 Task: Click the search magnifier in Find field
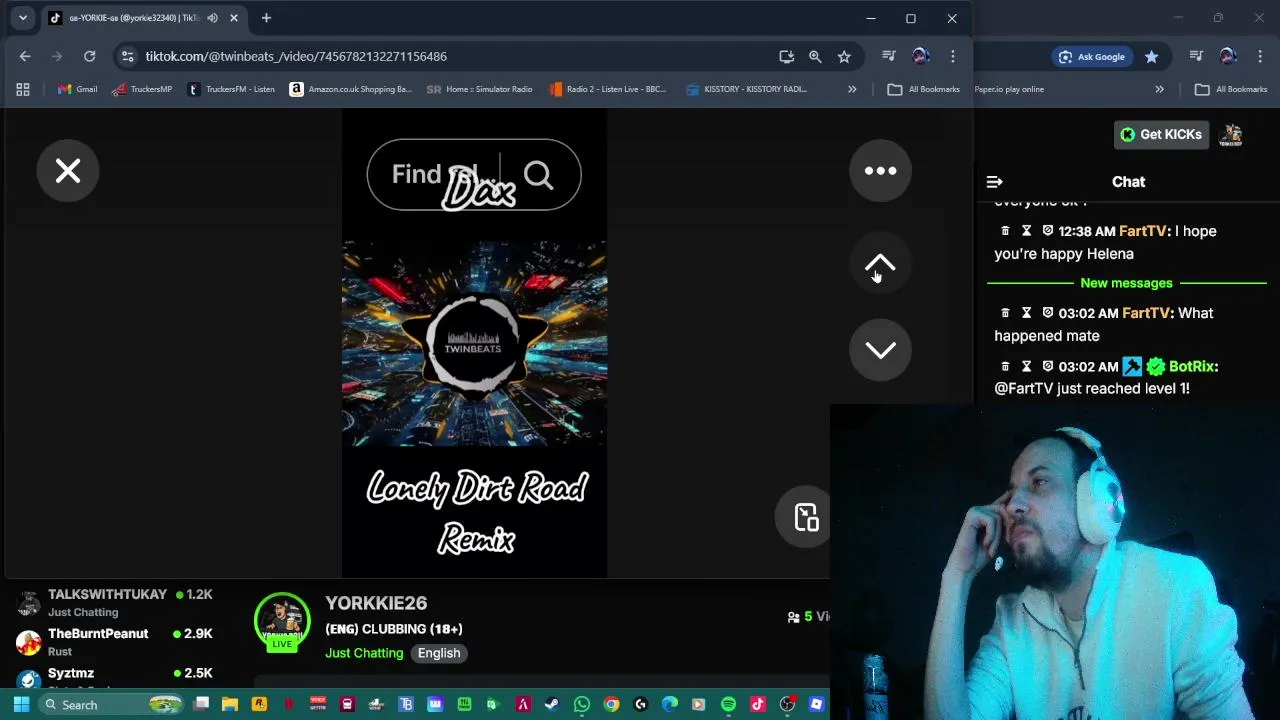pos(538,175)
